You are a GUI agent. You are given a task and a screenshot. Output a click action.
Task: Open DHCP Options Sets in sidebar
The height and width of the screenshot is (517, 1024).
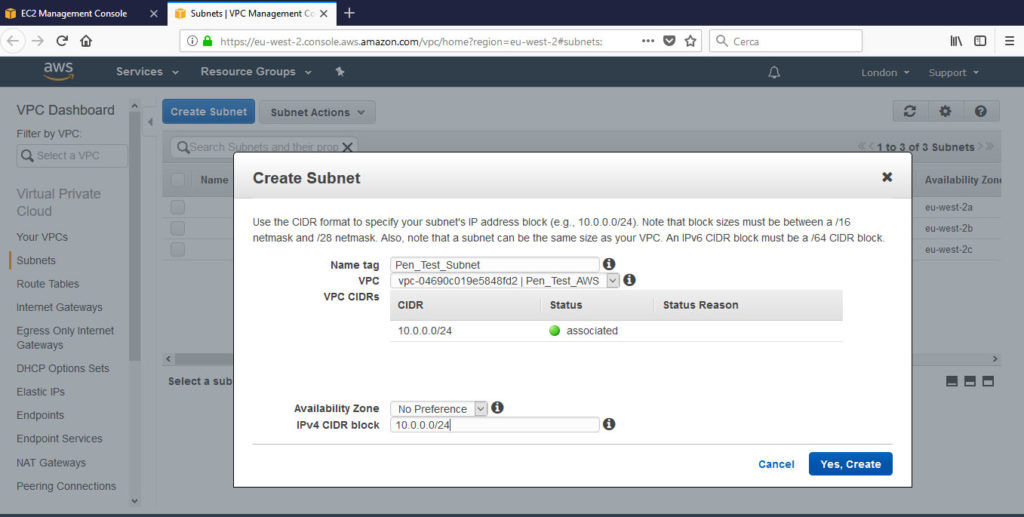(x=63, y=368)
